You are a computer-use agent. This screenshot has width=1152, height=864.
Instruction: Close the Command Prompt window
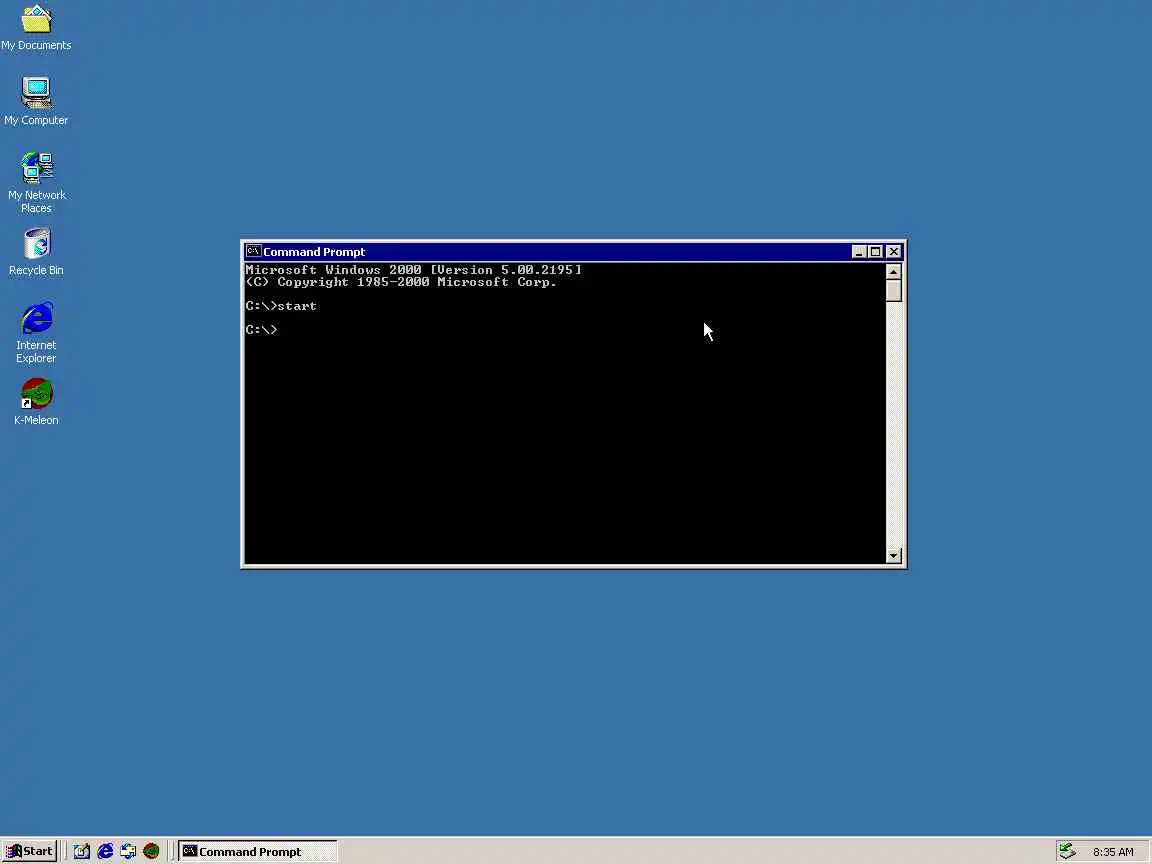pos(894,252)
